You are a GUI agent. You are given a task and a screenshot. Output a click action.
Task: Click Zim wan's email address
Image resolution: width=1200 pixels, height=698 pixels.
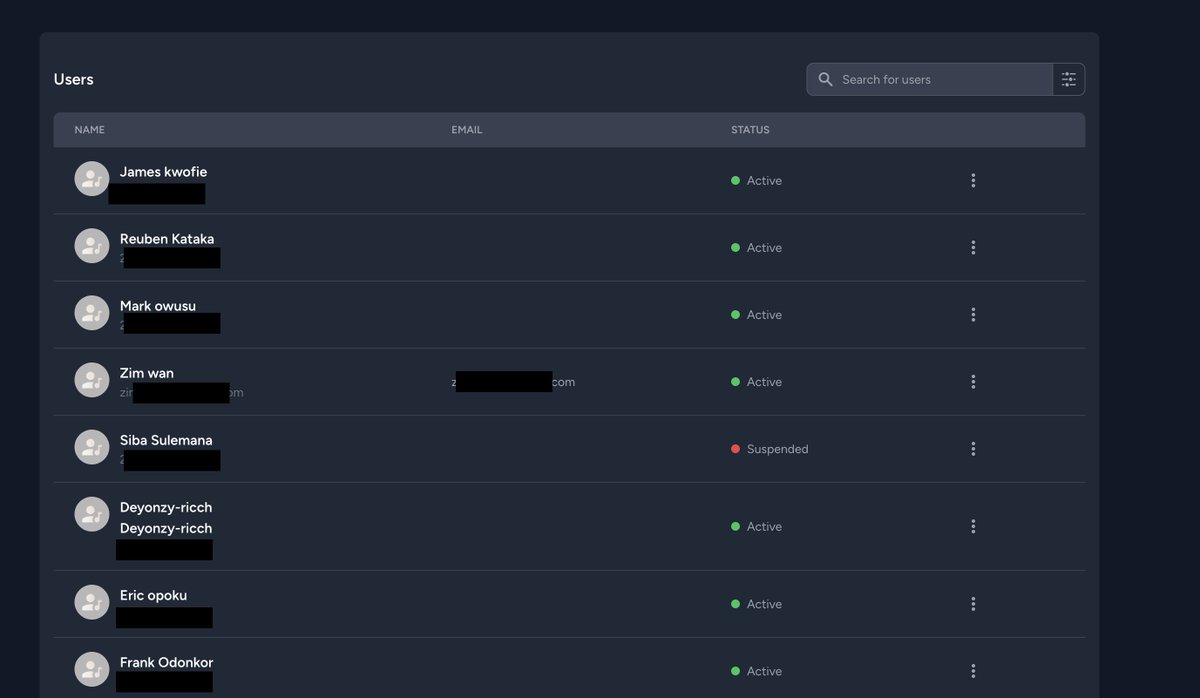point(513,381)
